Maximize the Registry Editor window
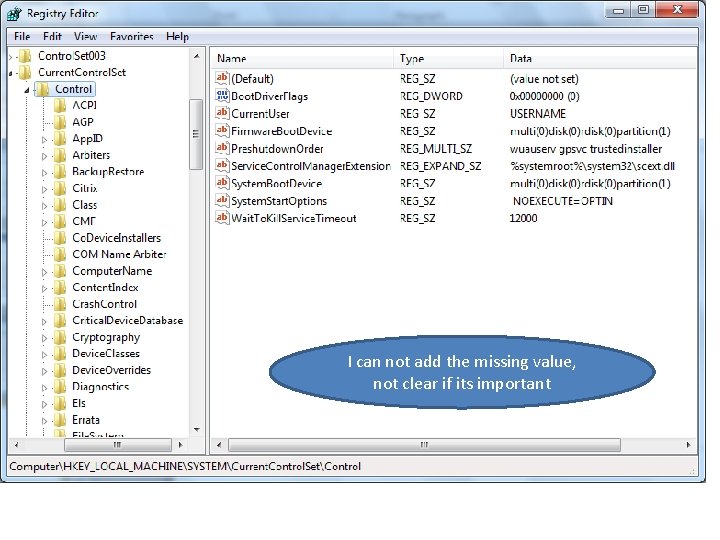The height and width of the screenshot is (540, 720). [x=643, y=10]
